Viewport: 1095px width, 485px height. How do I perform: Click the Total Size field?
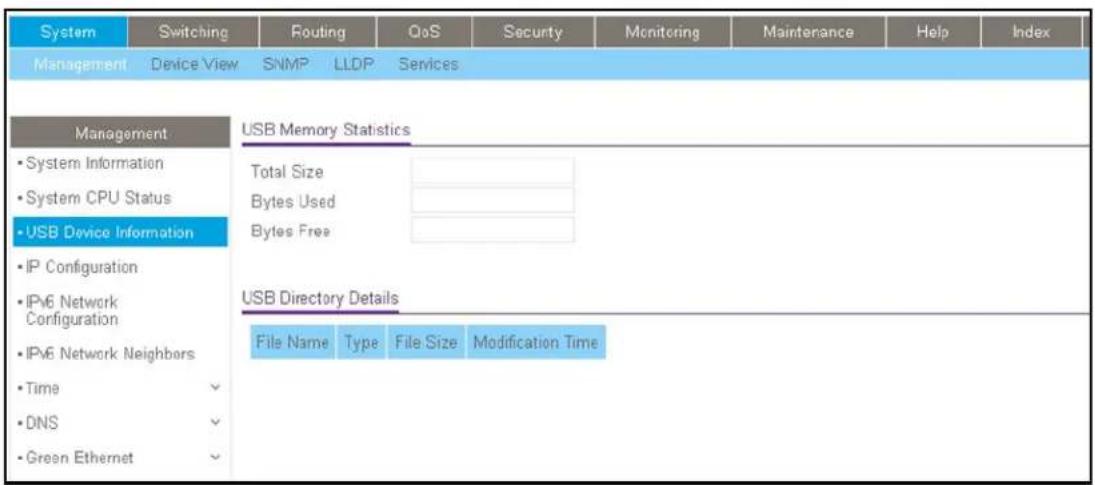coord(492,171)
